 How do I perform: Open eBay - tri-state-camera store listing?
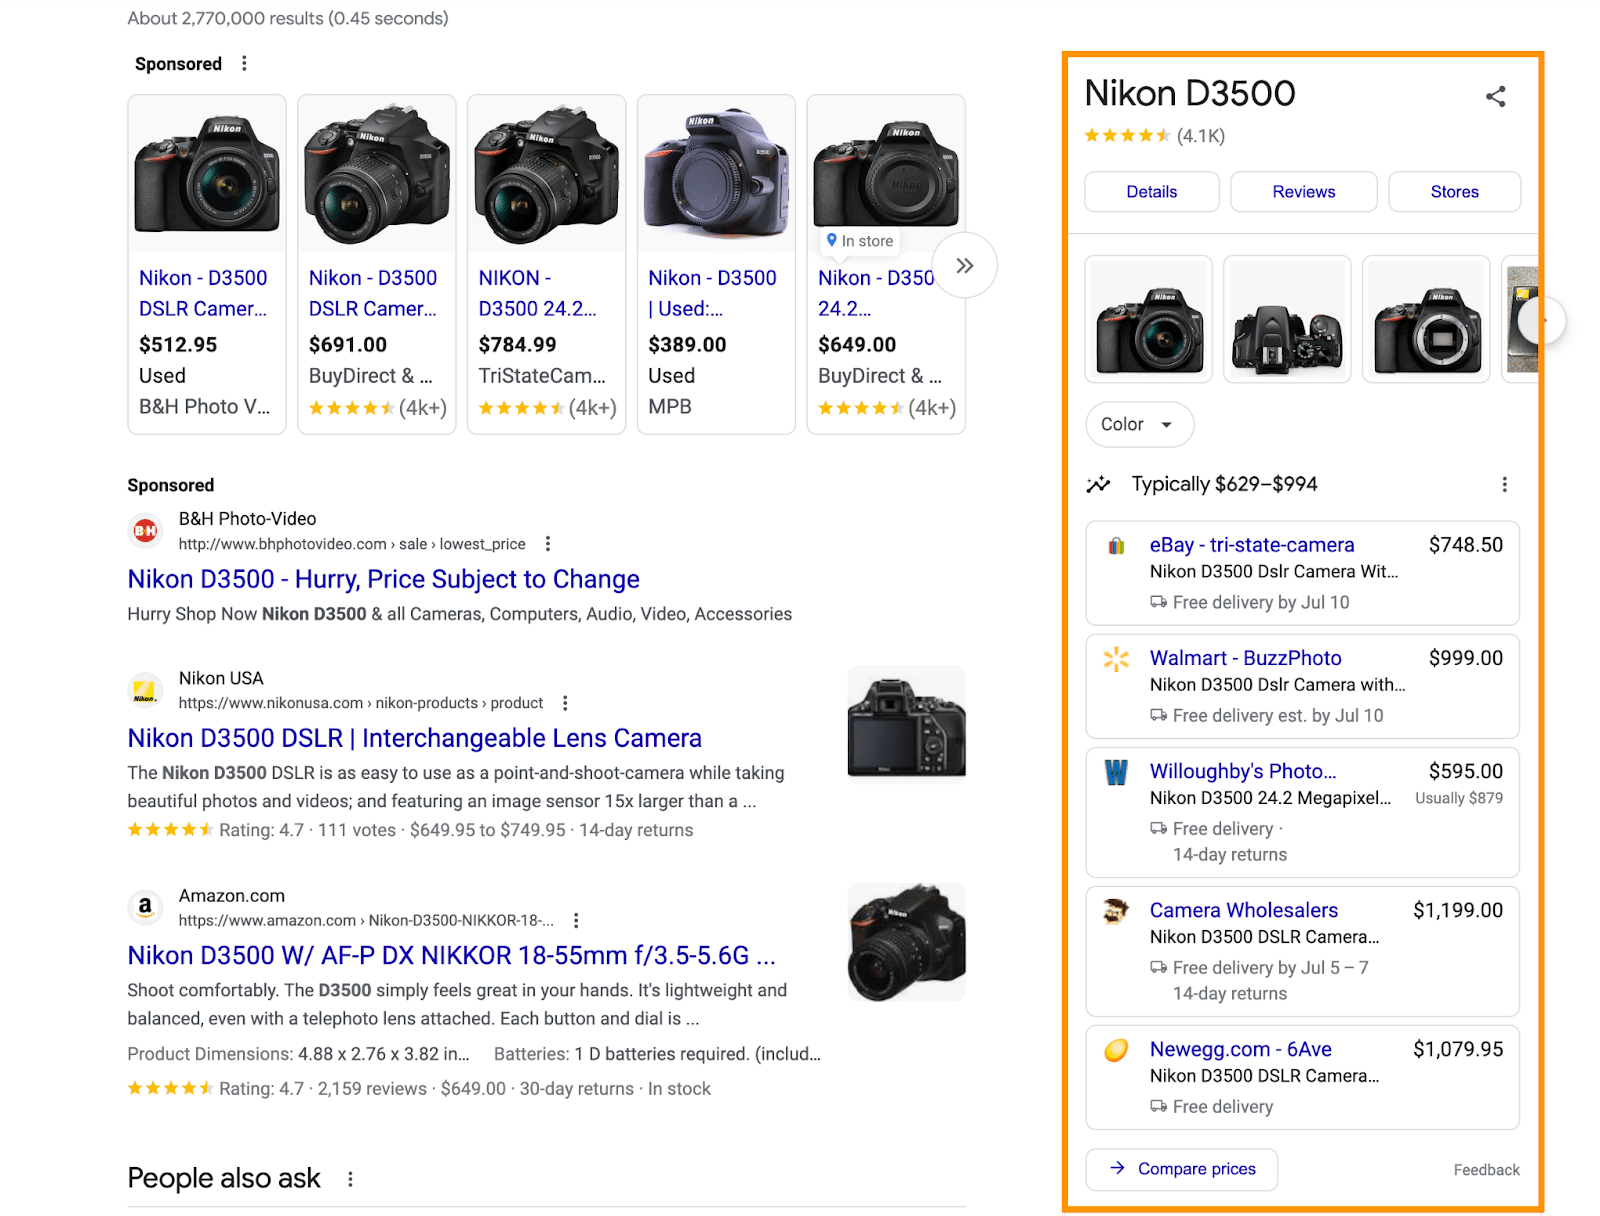point(1252,545)
